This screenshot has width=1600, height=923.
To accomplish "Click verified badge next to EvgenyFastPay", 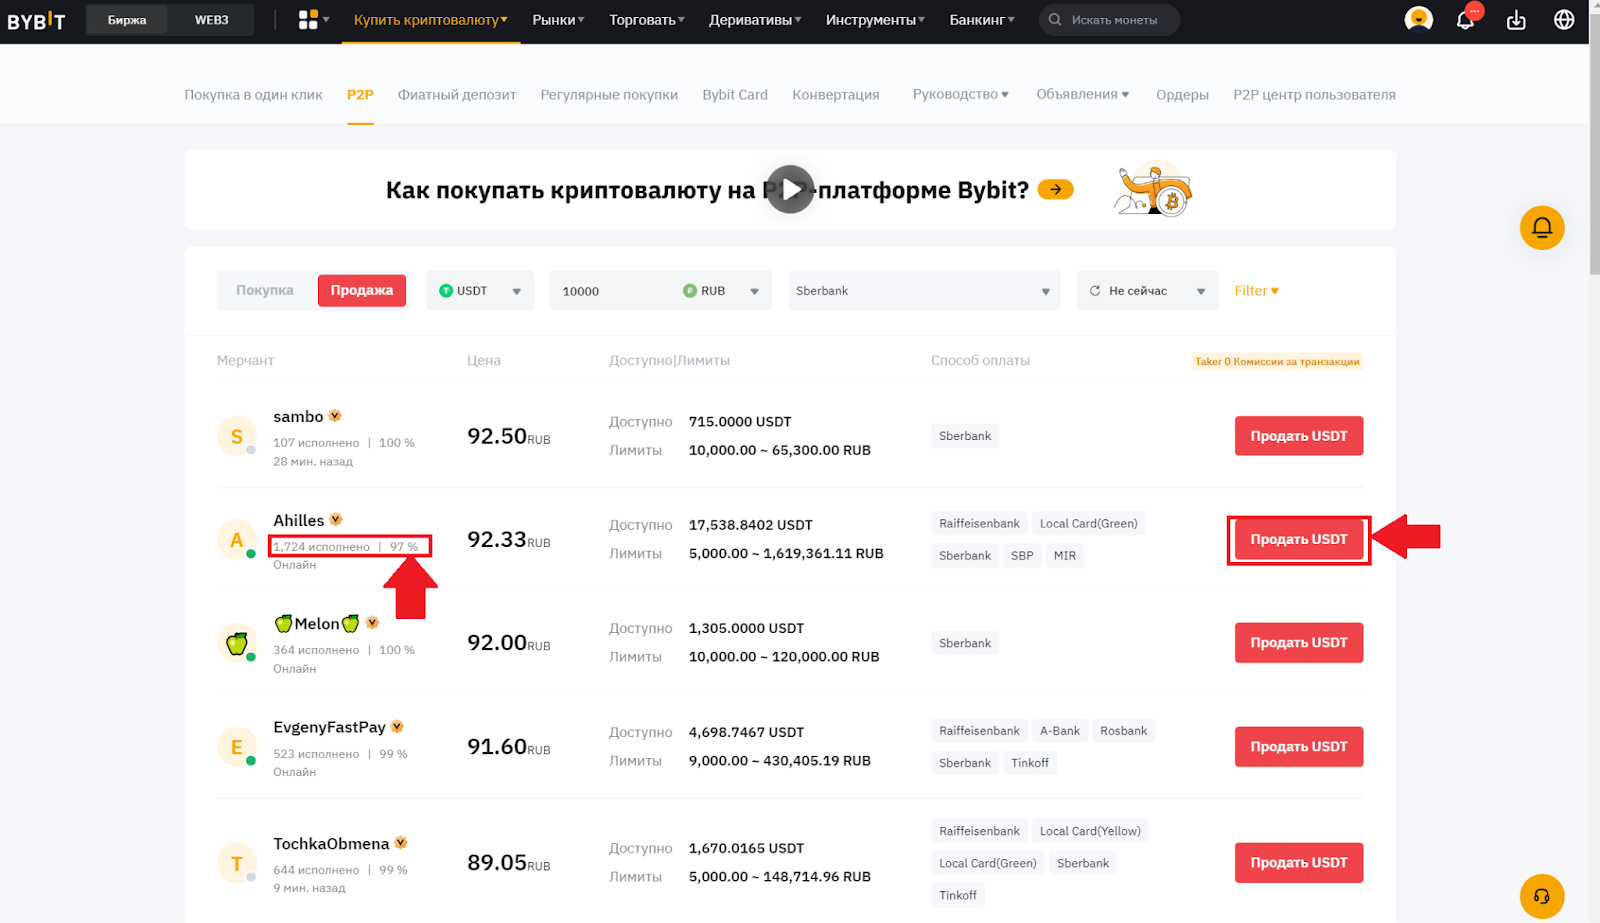I will click(397, 727).
